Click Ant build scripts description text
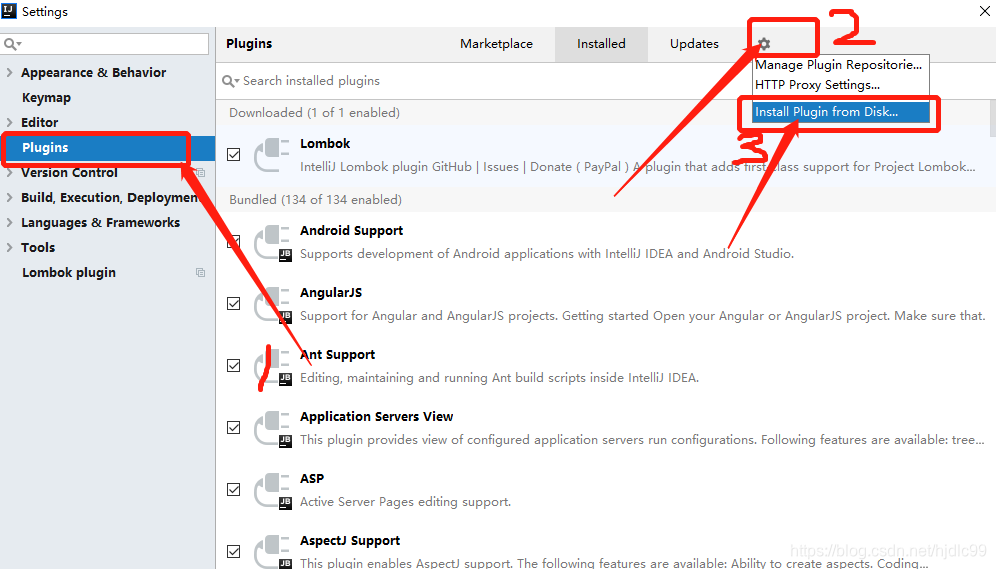Viewport: 996px width, 569px height. tap(499, 378)
